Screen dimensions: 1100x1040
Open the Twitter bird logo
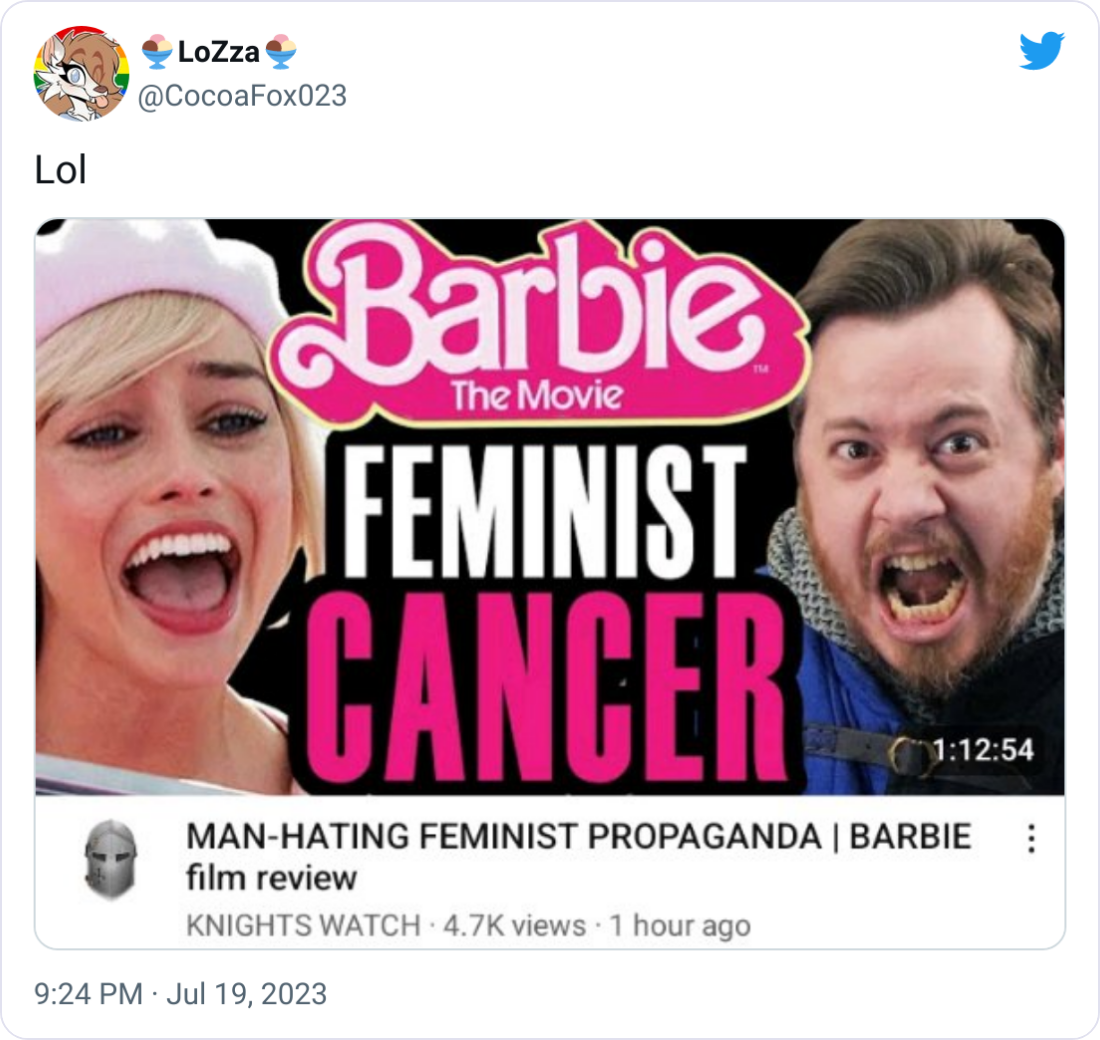point(1042,50)
